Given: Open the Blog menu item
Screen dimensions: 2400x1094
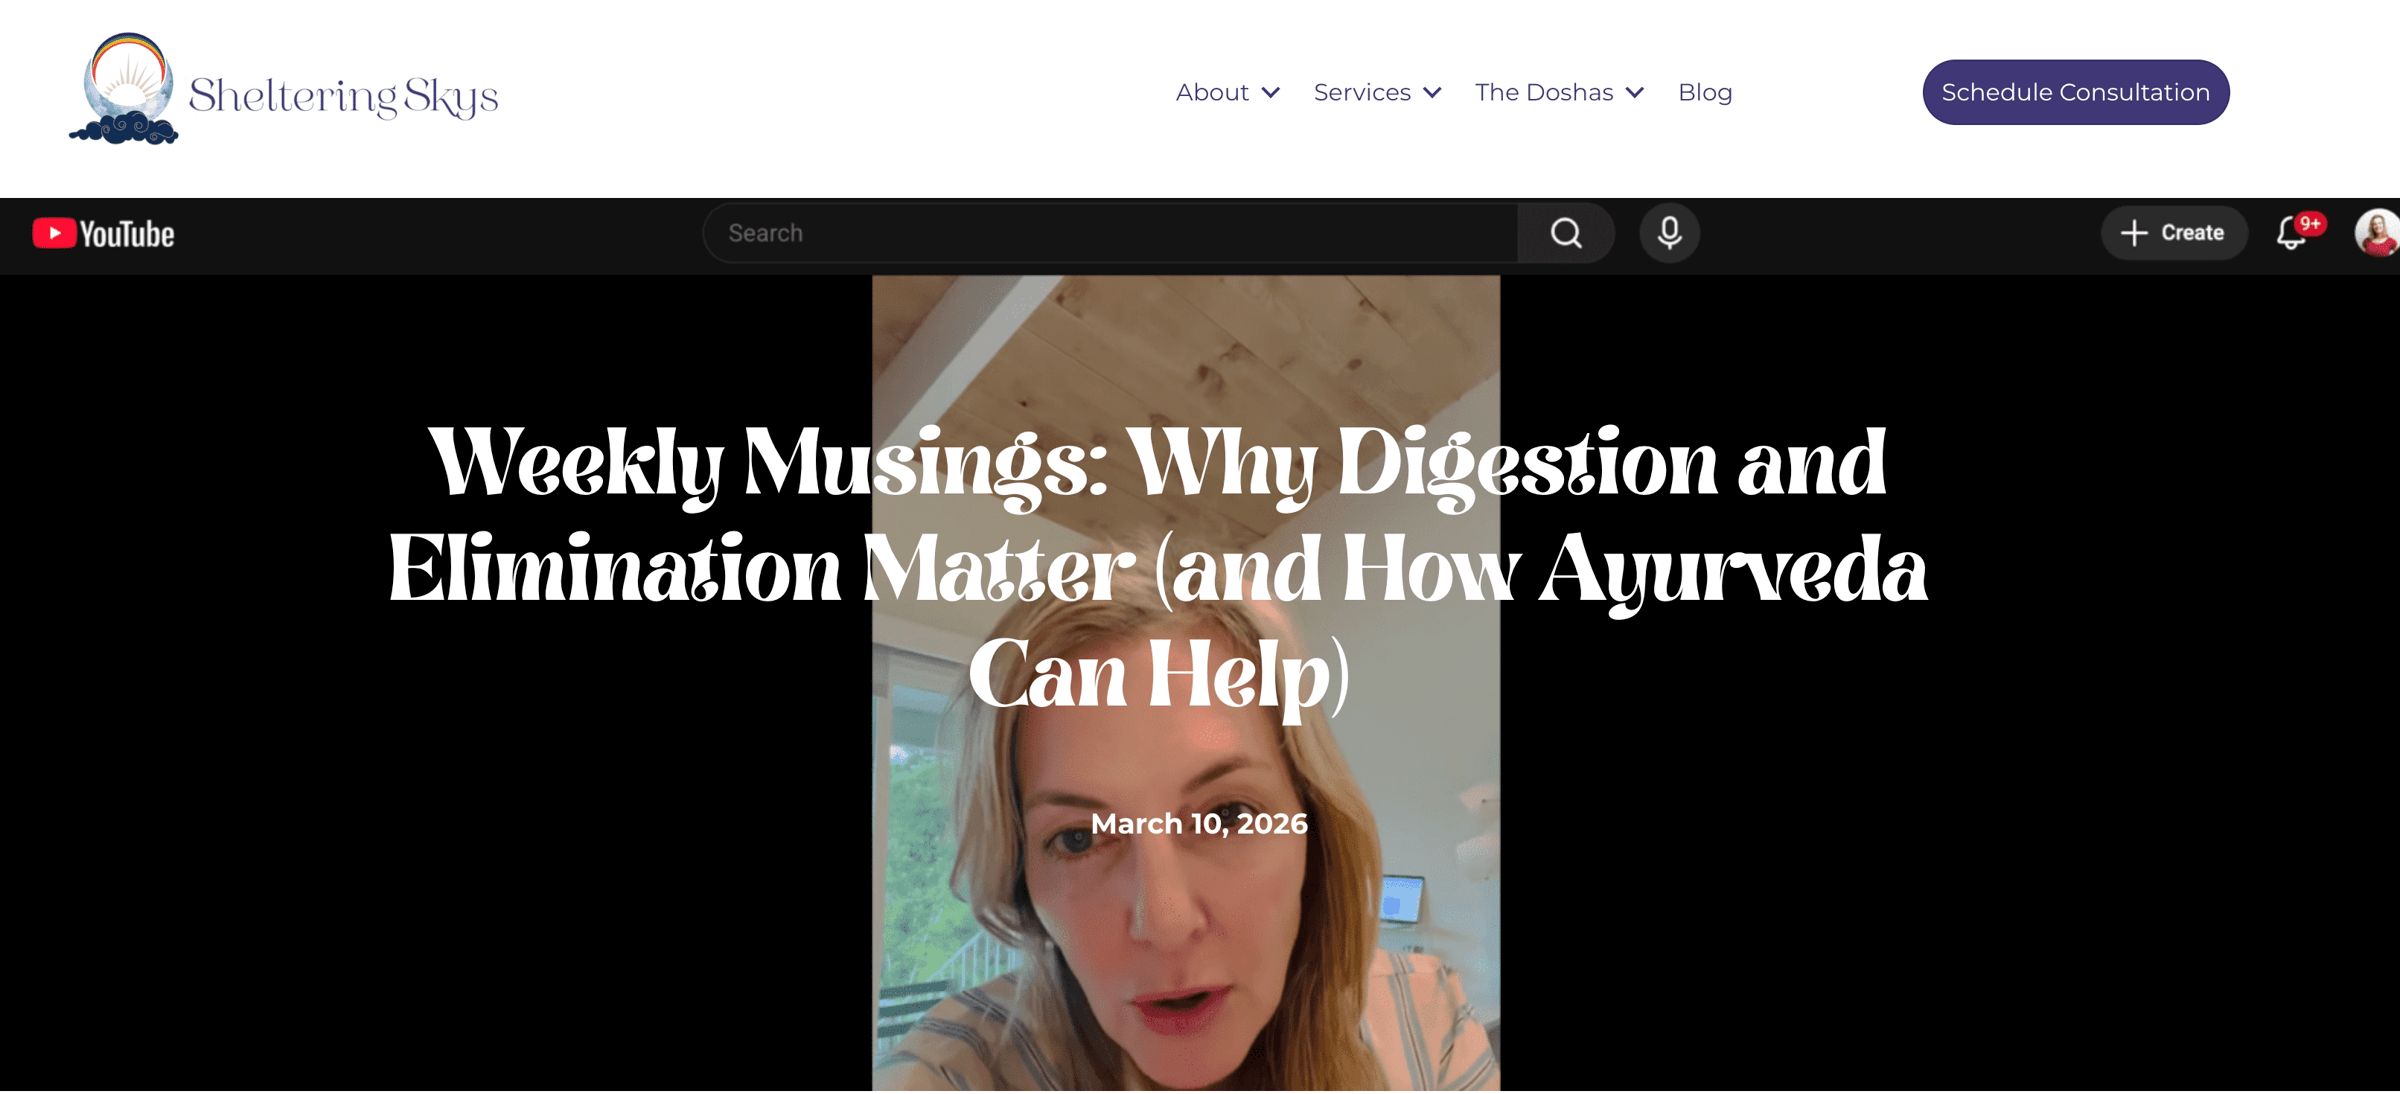Looking at the screenshot, I should [x=1705, y=92].
